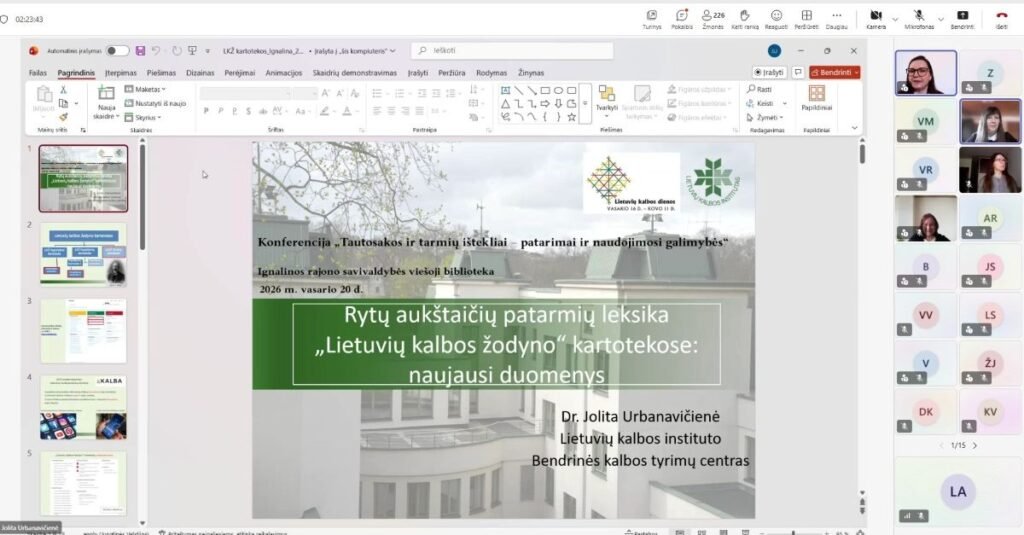This screenshot has width=1024, height=535.
Task: Click the Įrašyti record button
Action: click(x=769, y=73)
